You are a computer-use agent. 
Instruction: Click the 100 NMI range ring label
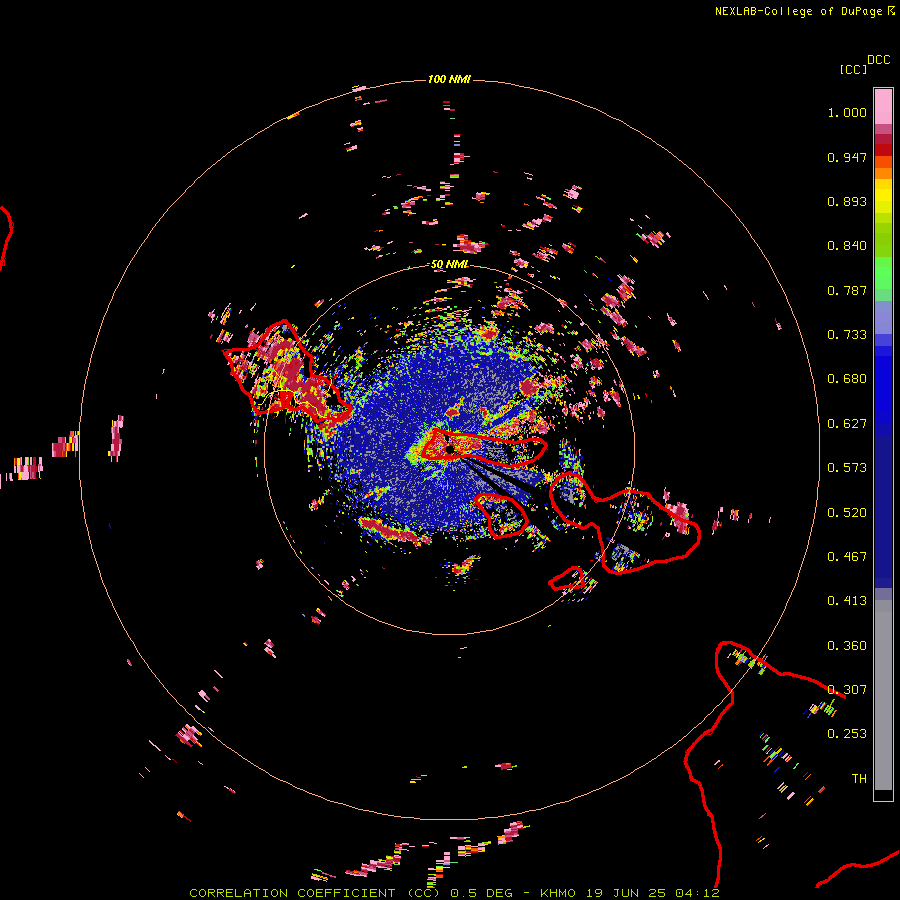[x=449, y=79]
